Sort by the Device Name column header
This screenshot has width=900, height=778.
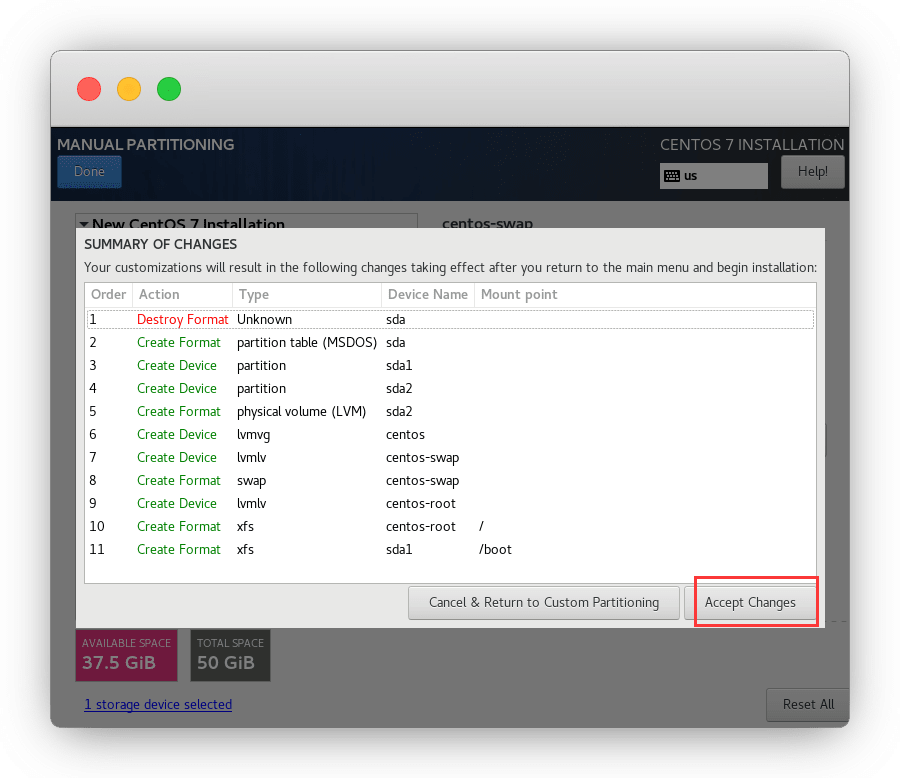427,295
